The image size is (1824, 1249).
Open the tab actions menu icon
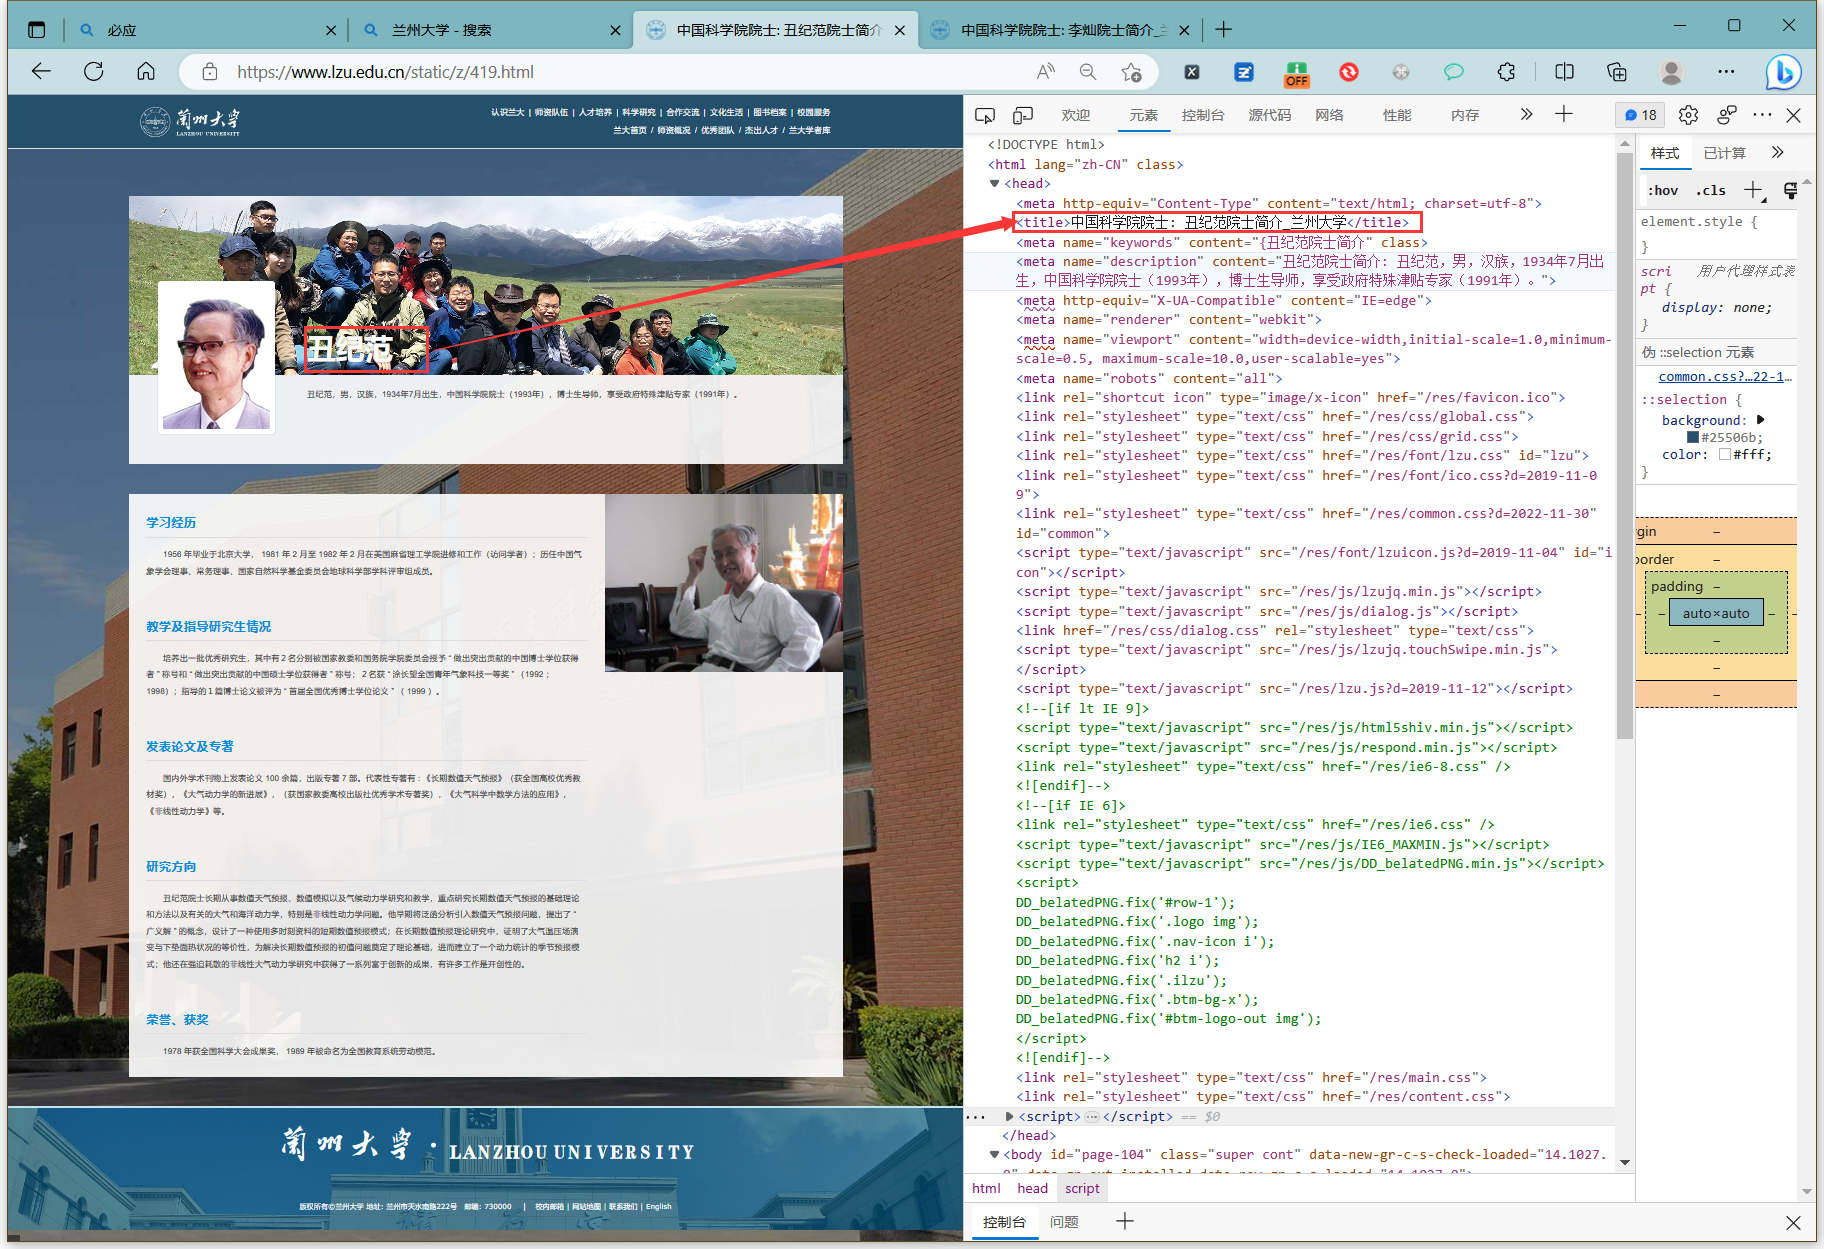tap(37, 30)
